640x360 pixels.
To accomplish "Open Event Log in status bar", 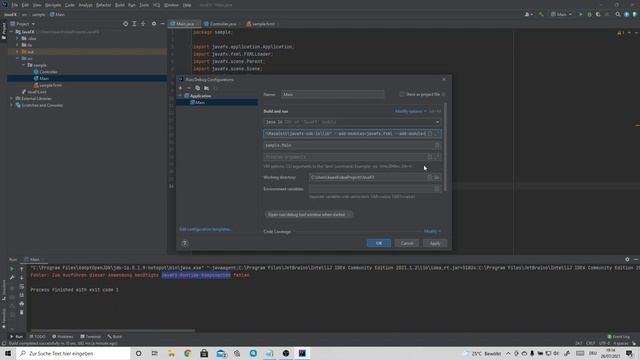I will click(619, 337).
